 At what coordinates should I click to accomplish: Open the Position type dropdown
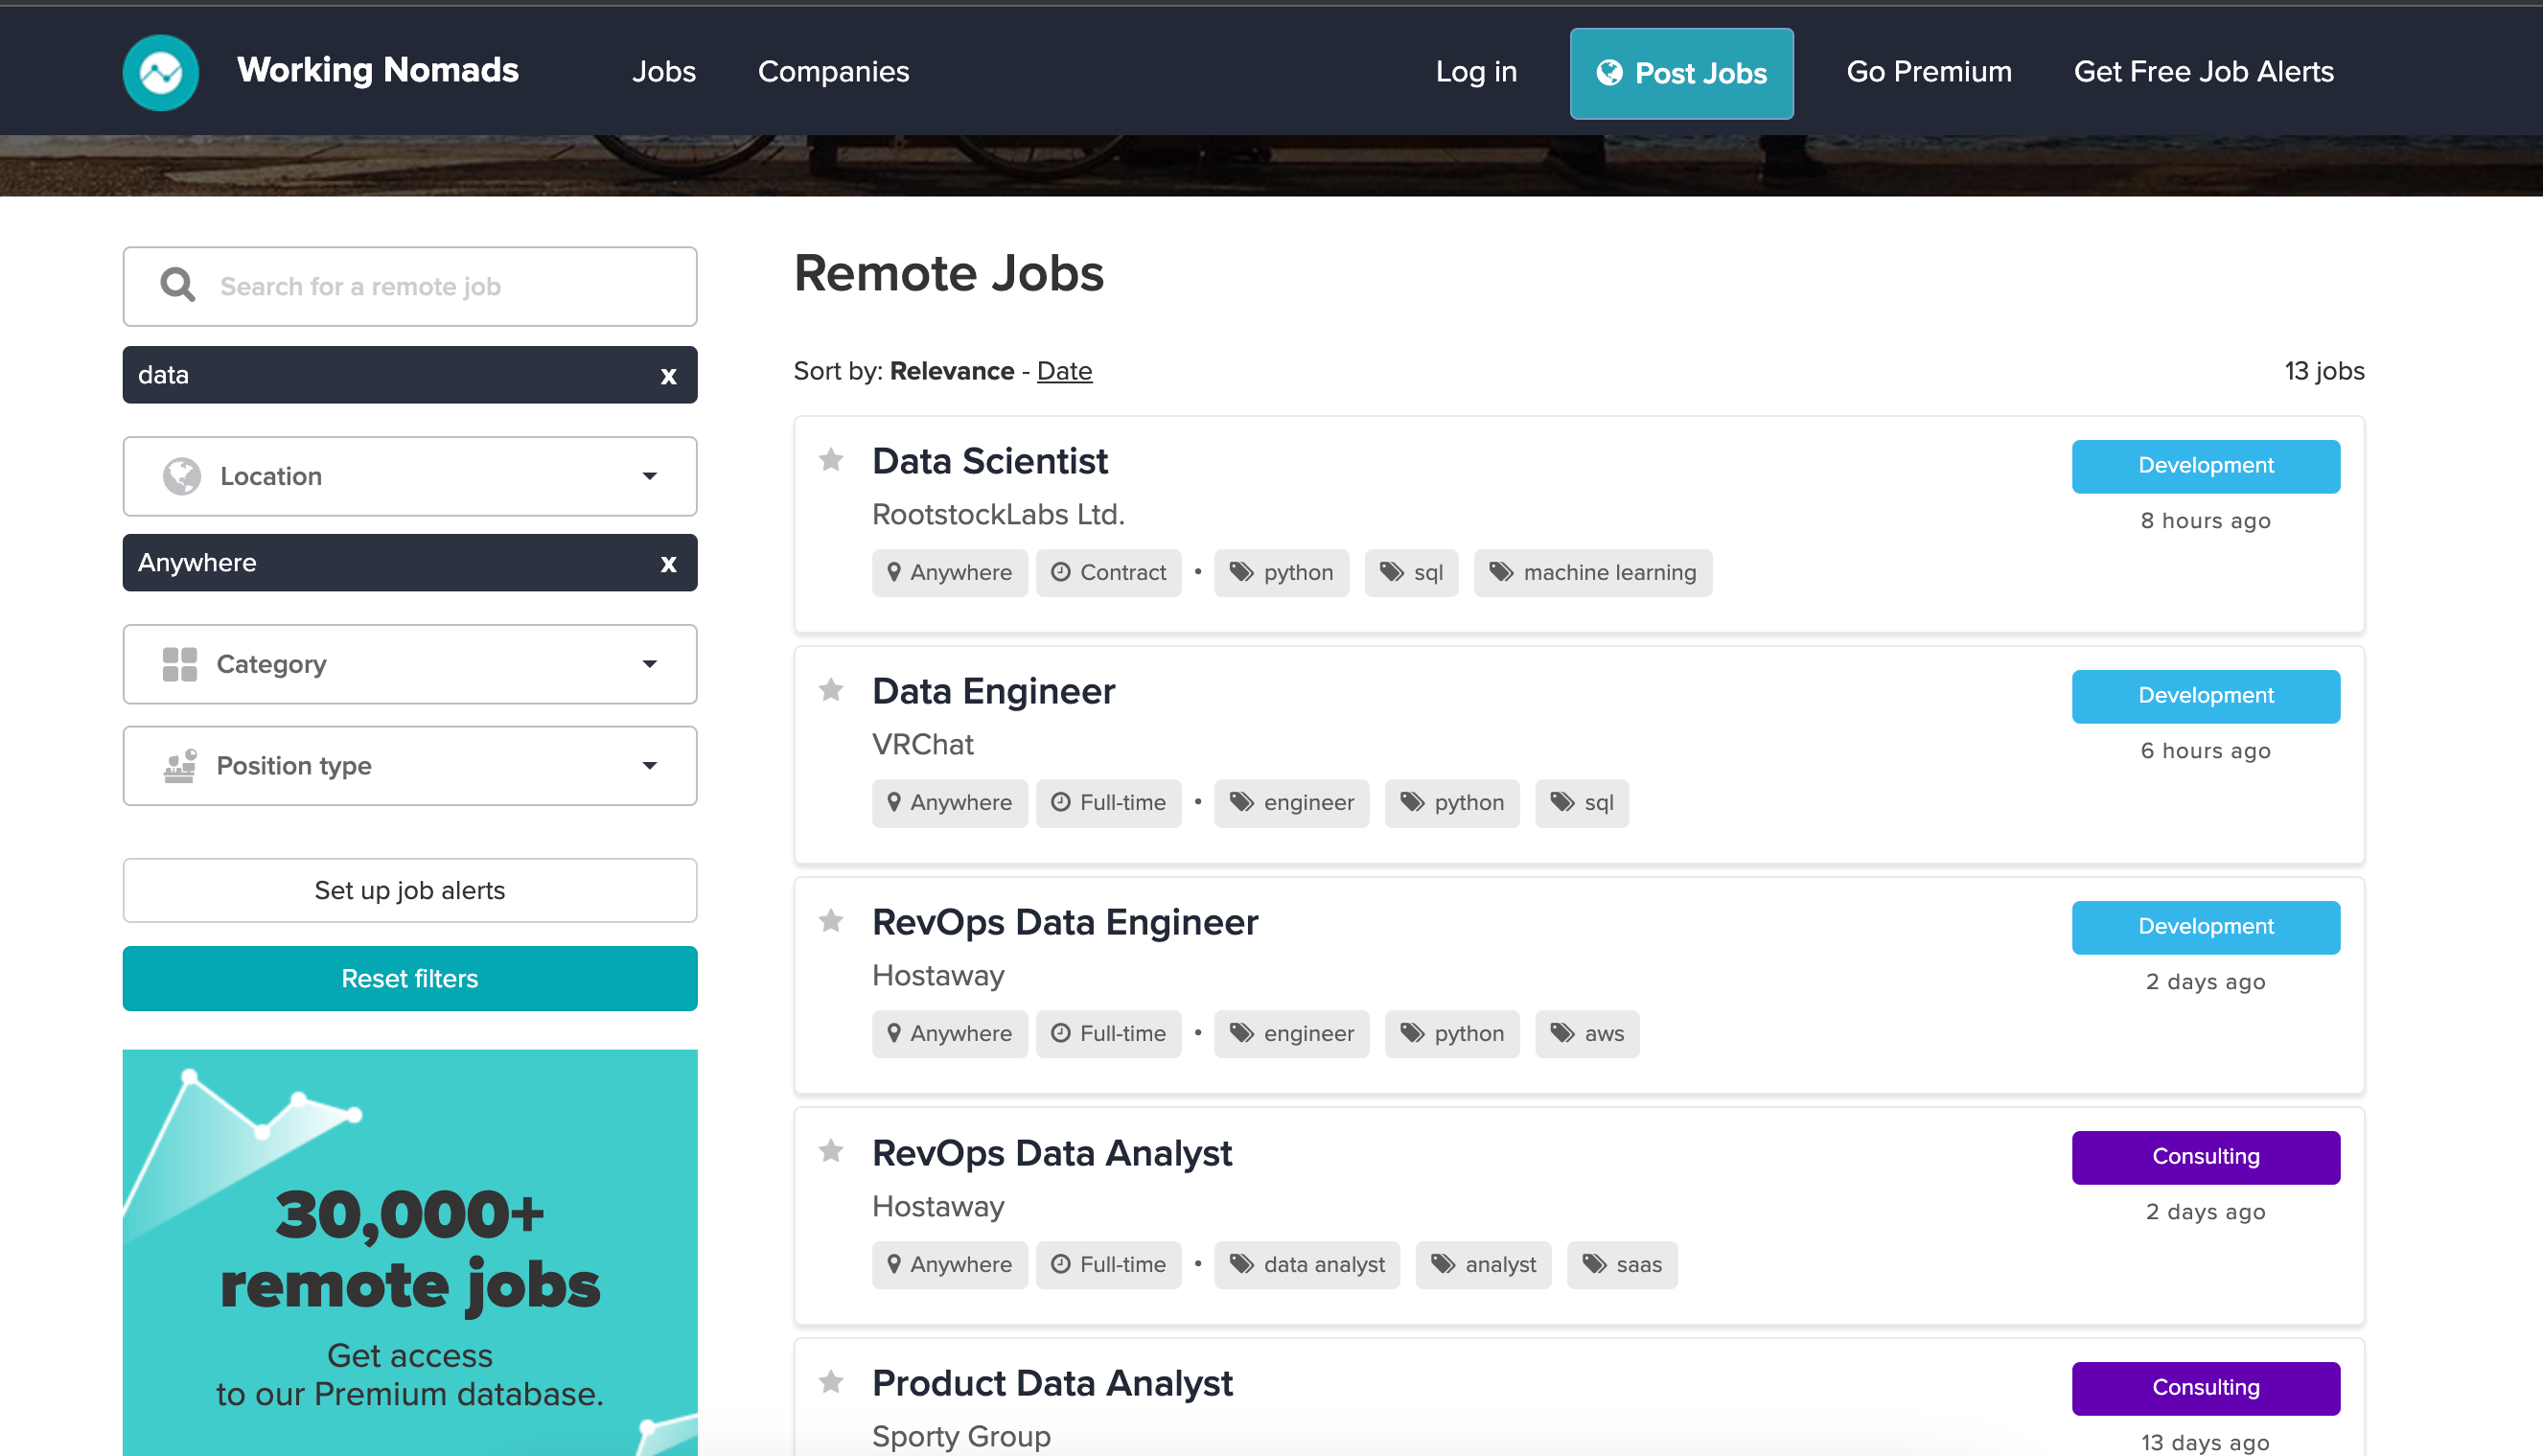[x=410, y=766]
